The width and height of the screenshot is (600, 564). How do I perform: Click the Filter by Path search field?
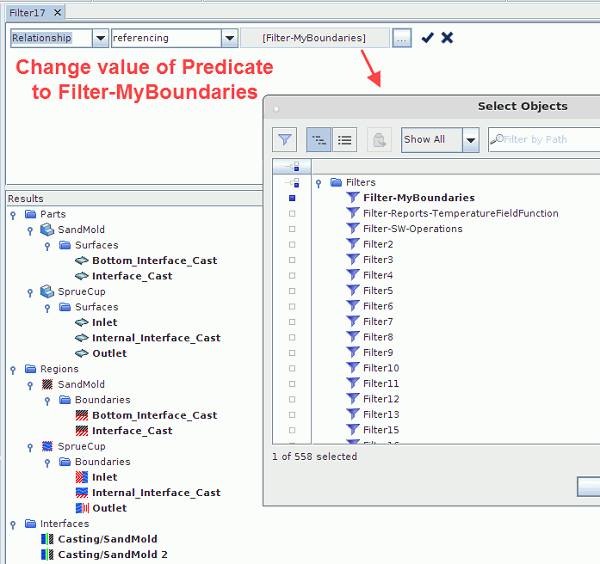(544, 140)
